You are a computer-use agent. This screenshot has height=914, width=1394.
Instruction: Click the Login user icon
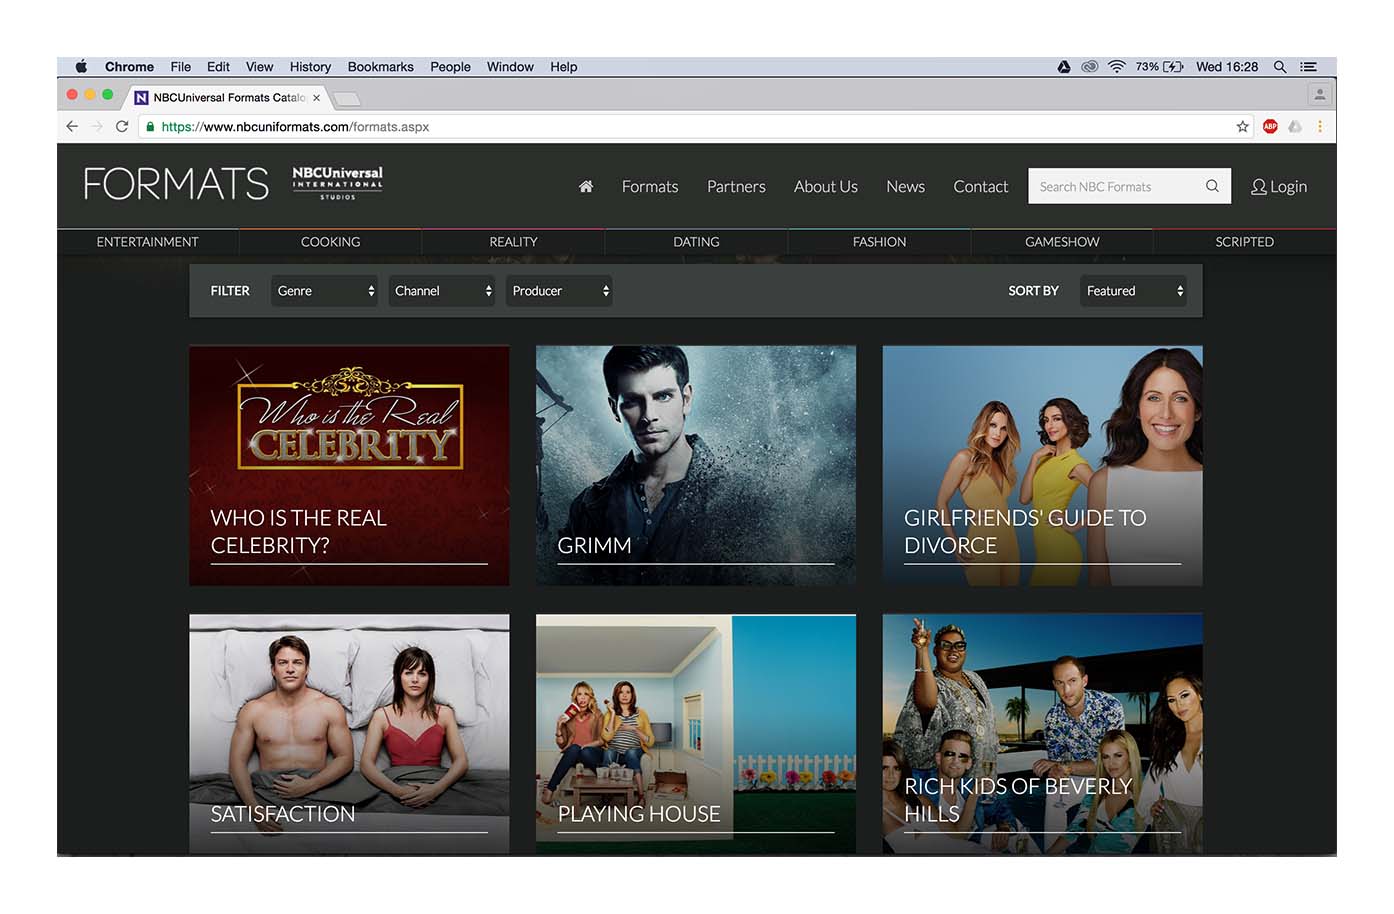[x=1259, y=187]
